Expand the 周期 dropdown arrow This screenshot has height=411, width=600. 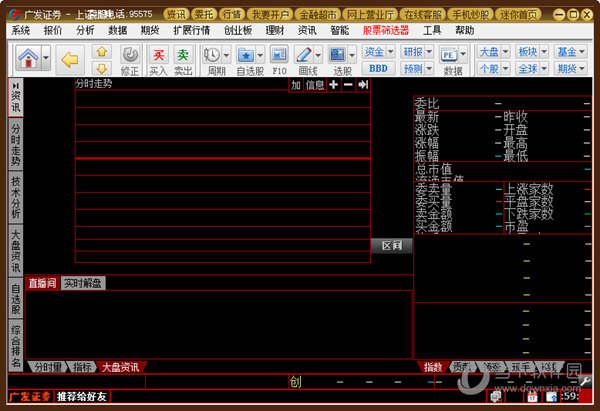click(x=226, y=55)
